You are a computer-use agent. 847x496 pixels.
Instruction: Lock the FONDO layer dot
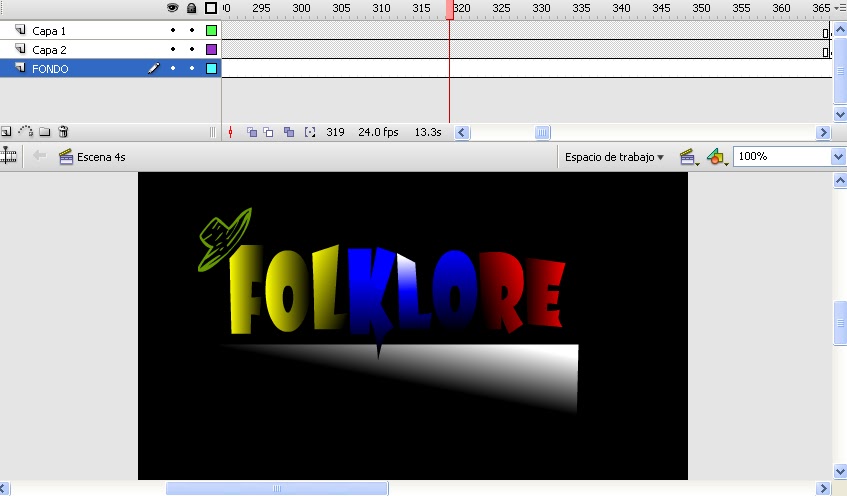[192, 68]
